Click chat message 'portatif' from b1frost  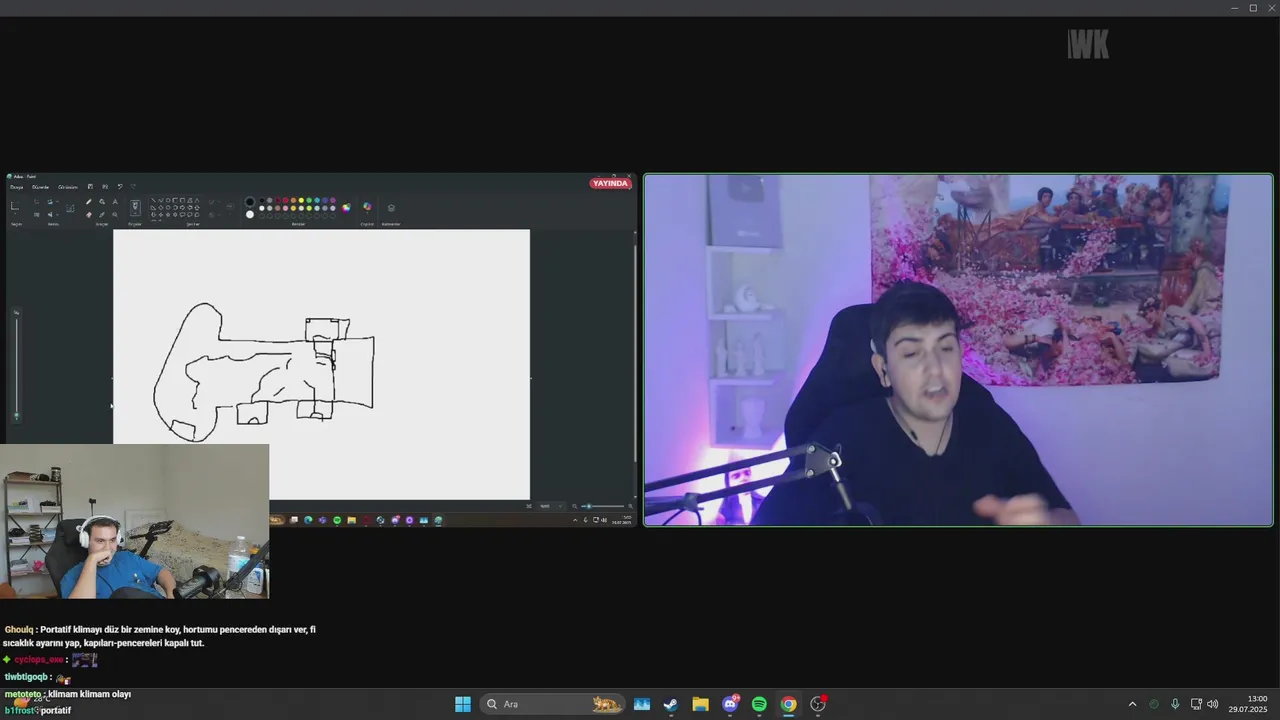(56, 710)
